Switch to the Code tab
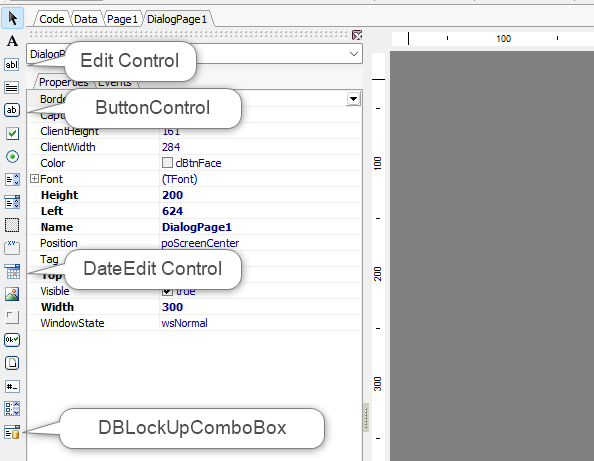 pyautogui.click(x=52, y=19)
